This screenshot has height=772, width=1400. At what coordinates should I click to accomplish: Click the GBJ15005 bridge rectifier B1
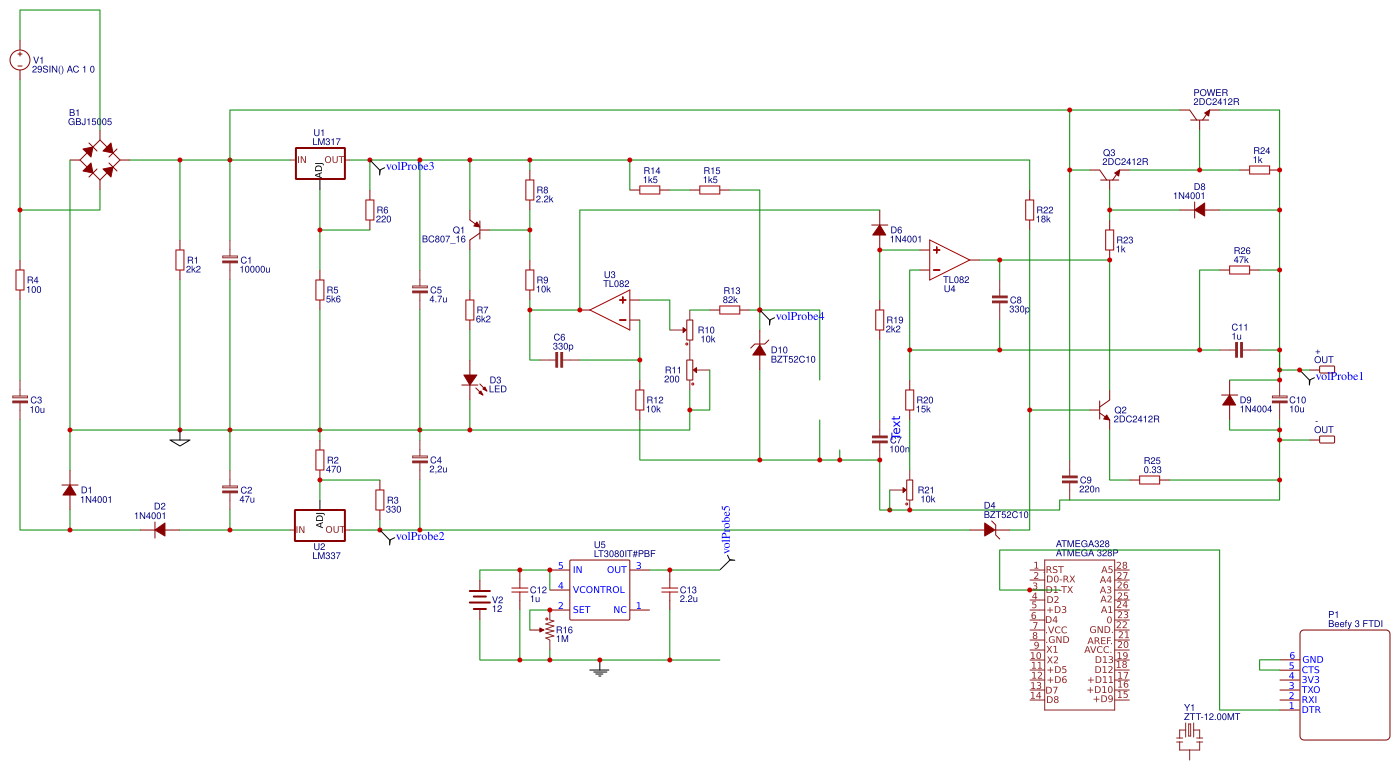click(x=100, y=158)
